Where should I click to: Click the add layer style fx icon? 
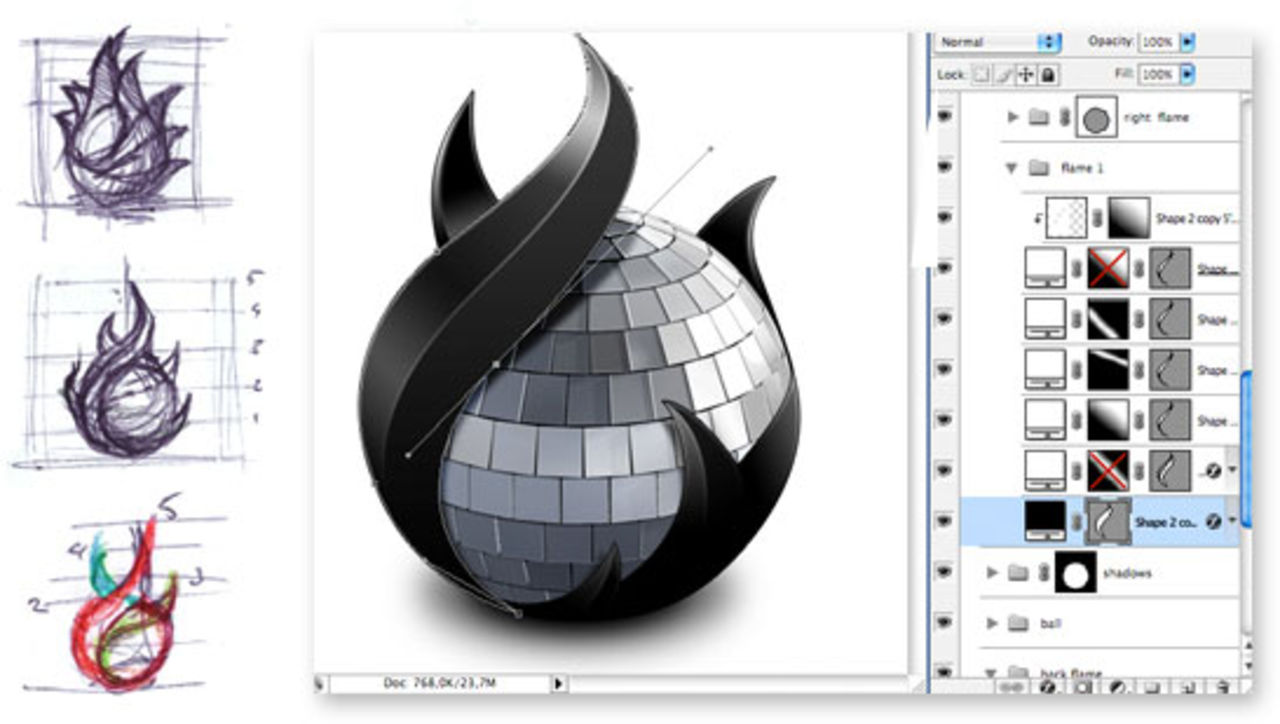pos(1050,688)
